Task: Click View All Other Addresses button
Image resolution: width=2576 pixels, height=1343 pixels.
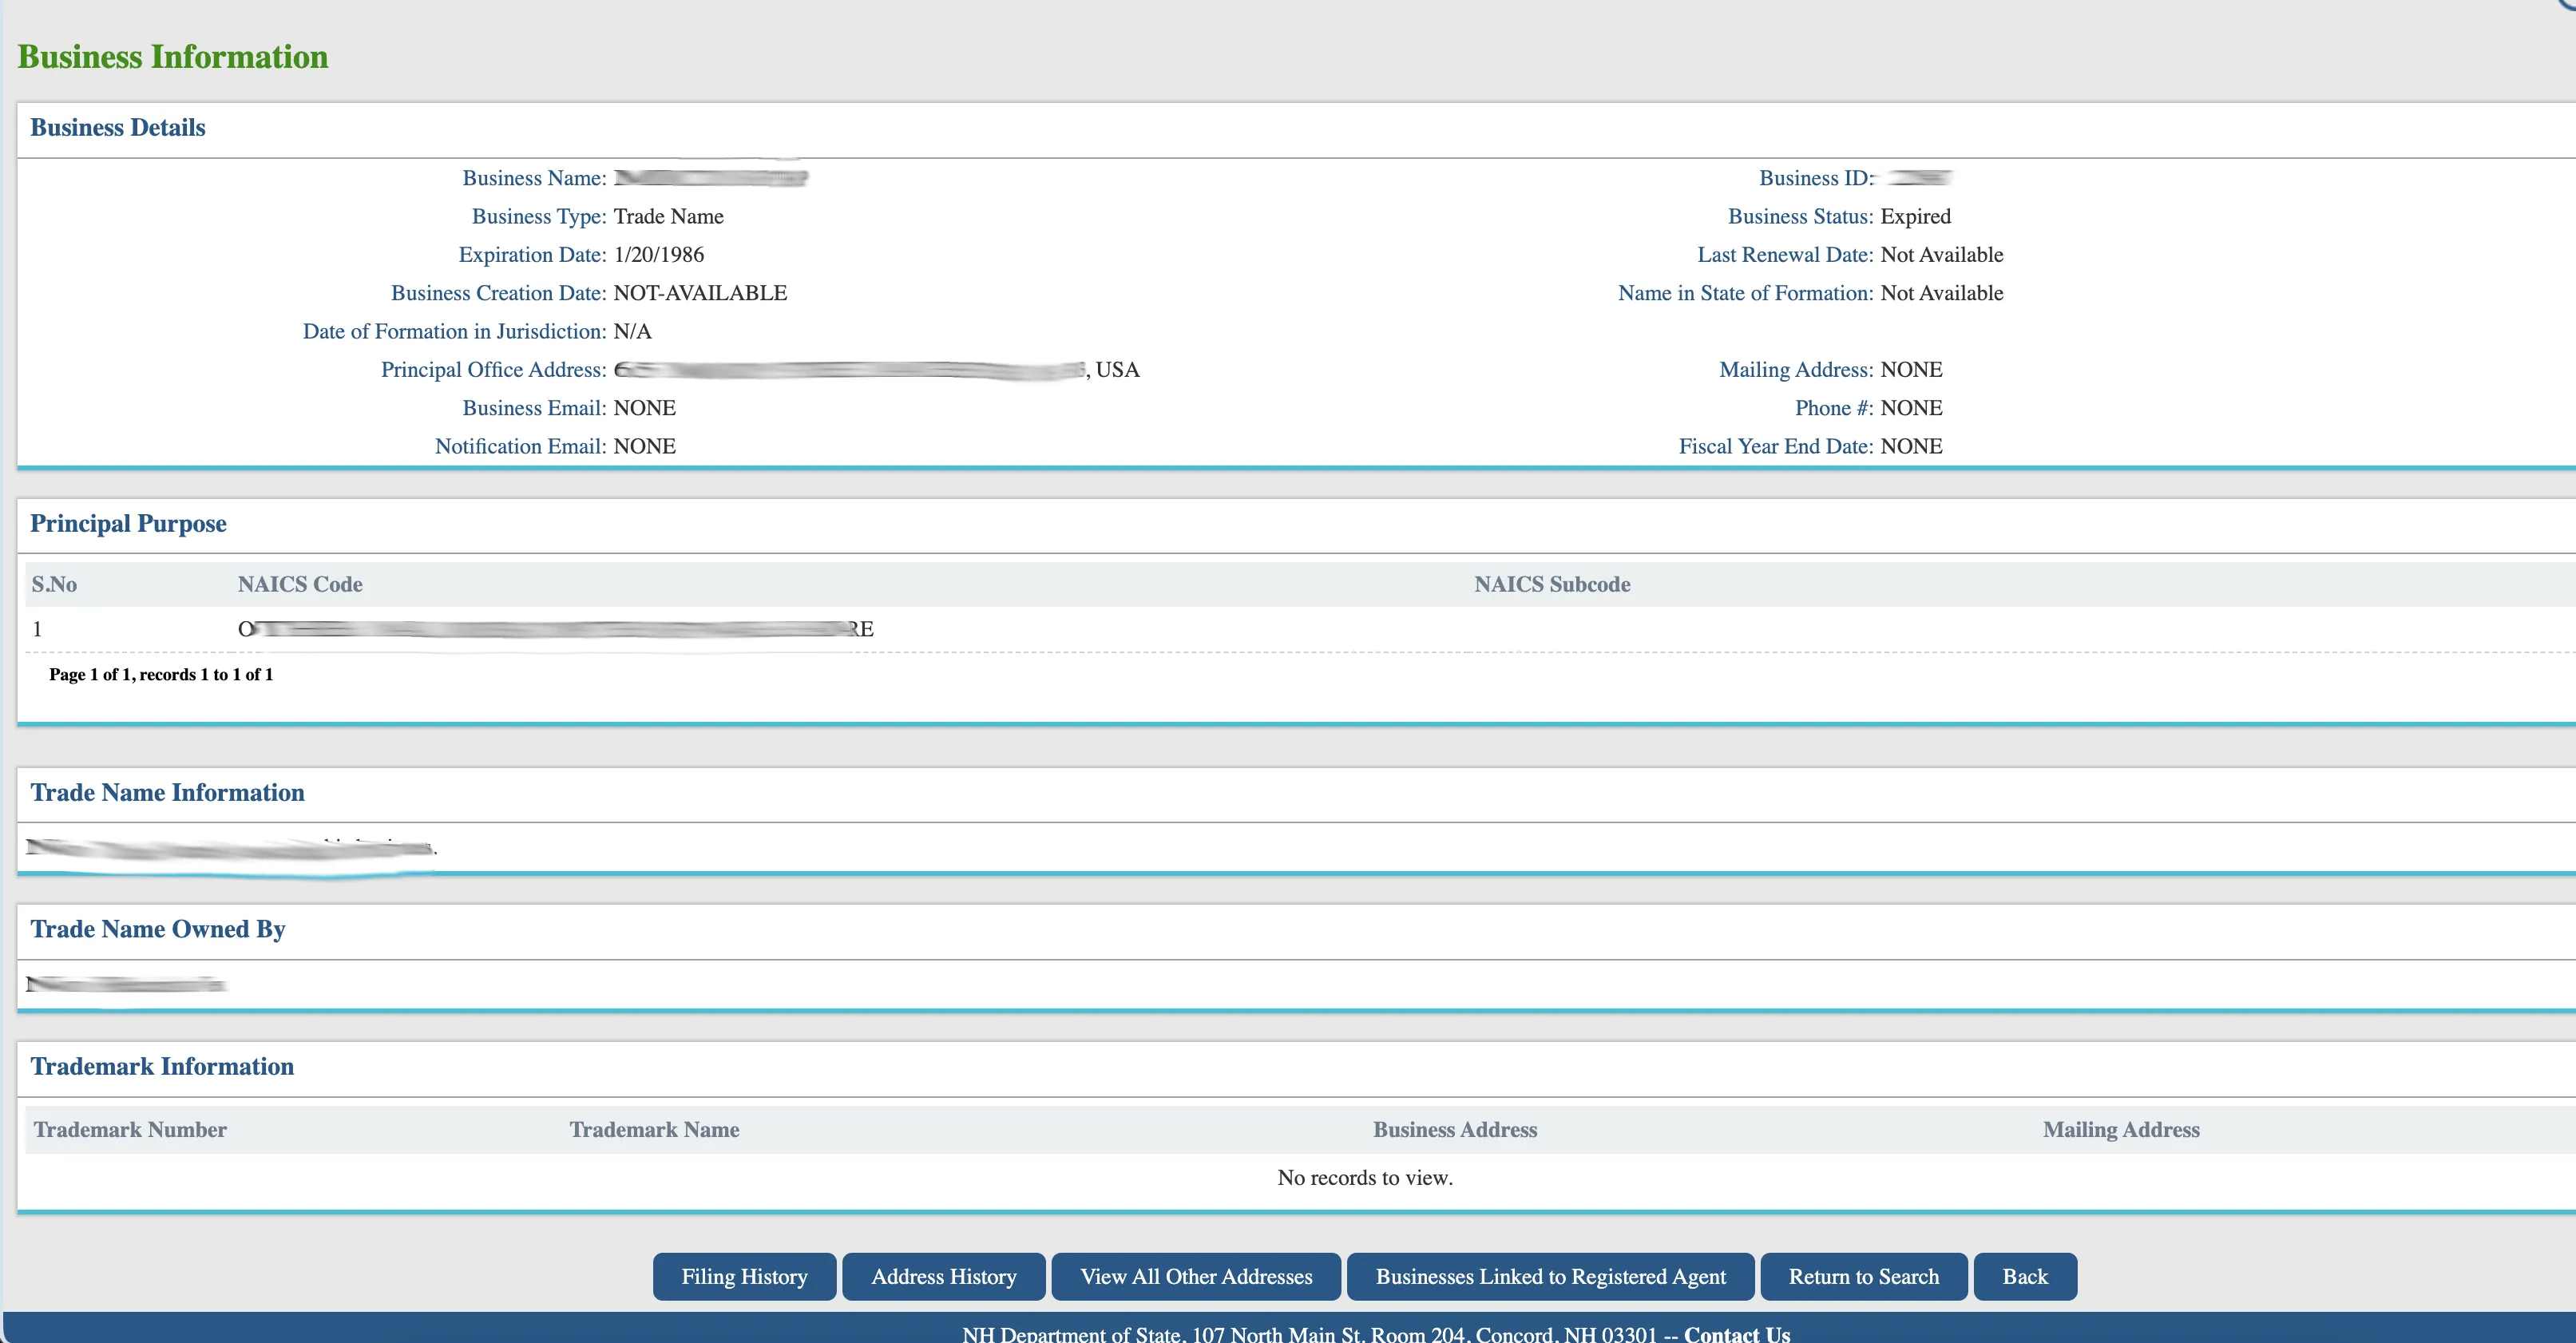Action: coord(1196,1276)
